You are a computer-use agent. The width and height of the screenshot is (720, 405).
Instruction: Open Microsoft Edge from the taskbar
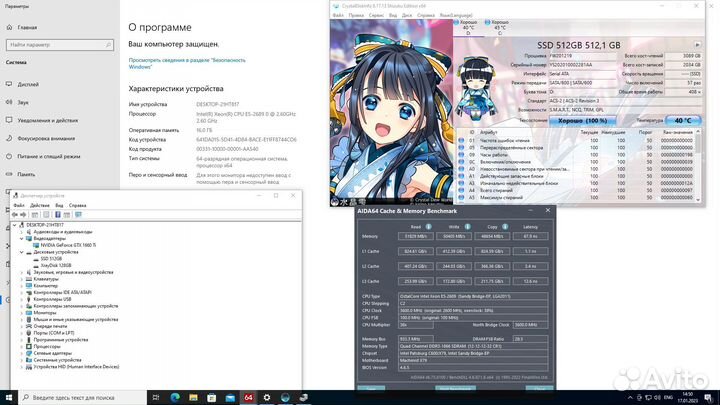(175, 397)
